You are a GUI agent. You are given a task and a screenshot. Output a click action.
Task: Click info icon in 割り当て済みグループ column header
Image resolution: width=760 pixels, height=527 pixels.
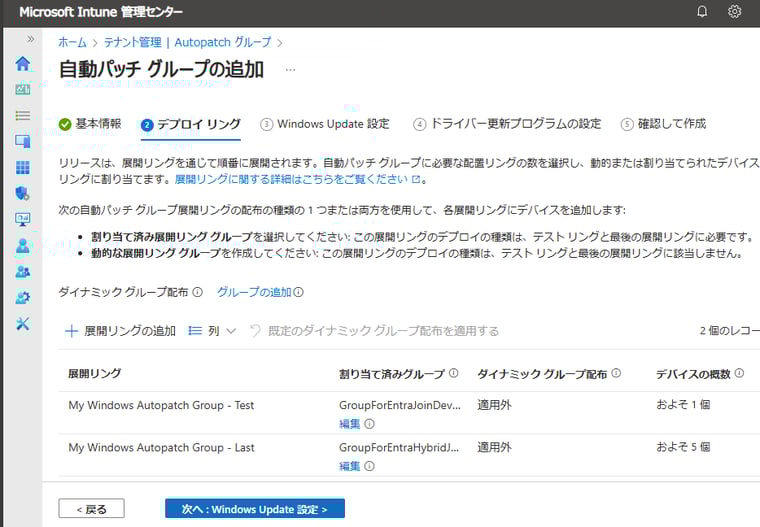click(454, 373)
